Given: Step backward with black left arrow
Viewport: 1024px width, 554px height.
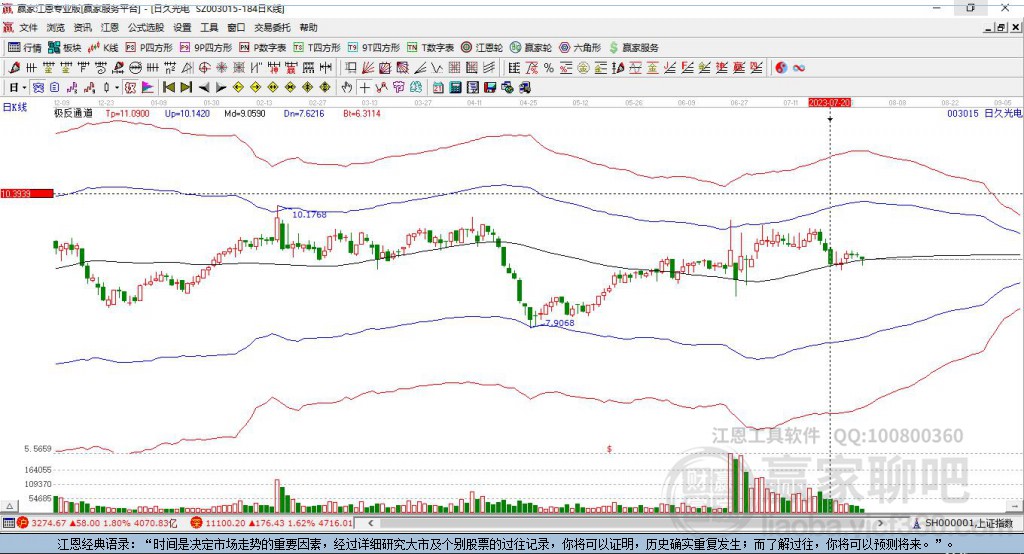Looking at the screenshot, I should point(204,88).
